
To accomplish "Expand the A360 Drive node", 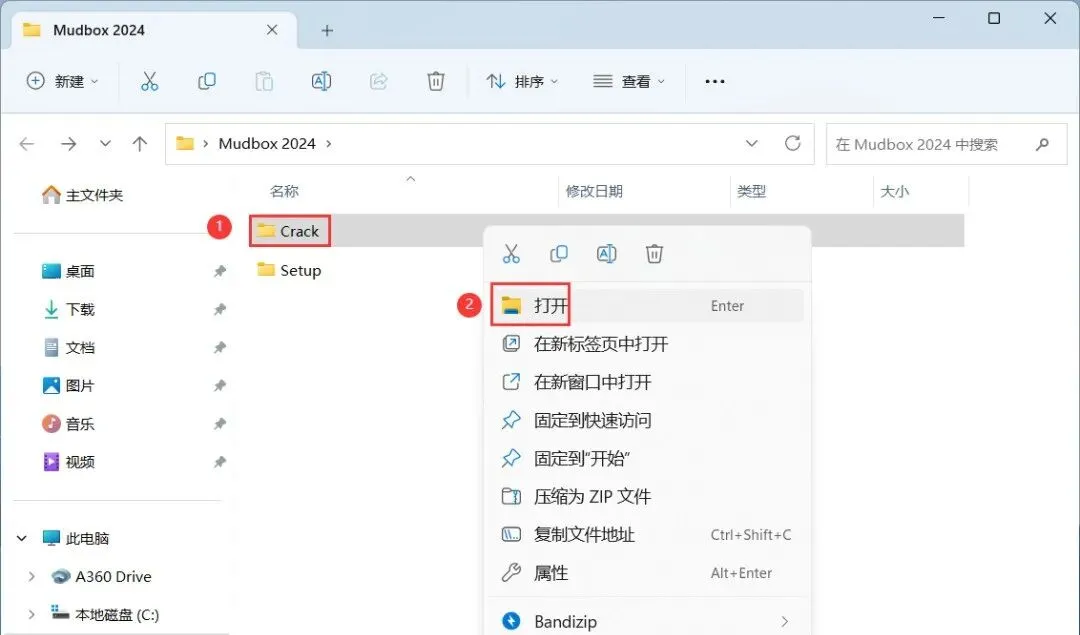I will pyautogui.click(x=31, y=576).
